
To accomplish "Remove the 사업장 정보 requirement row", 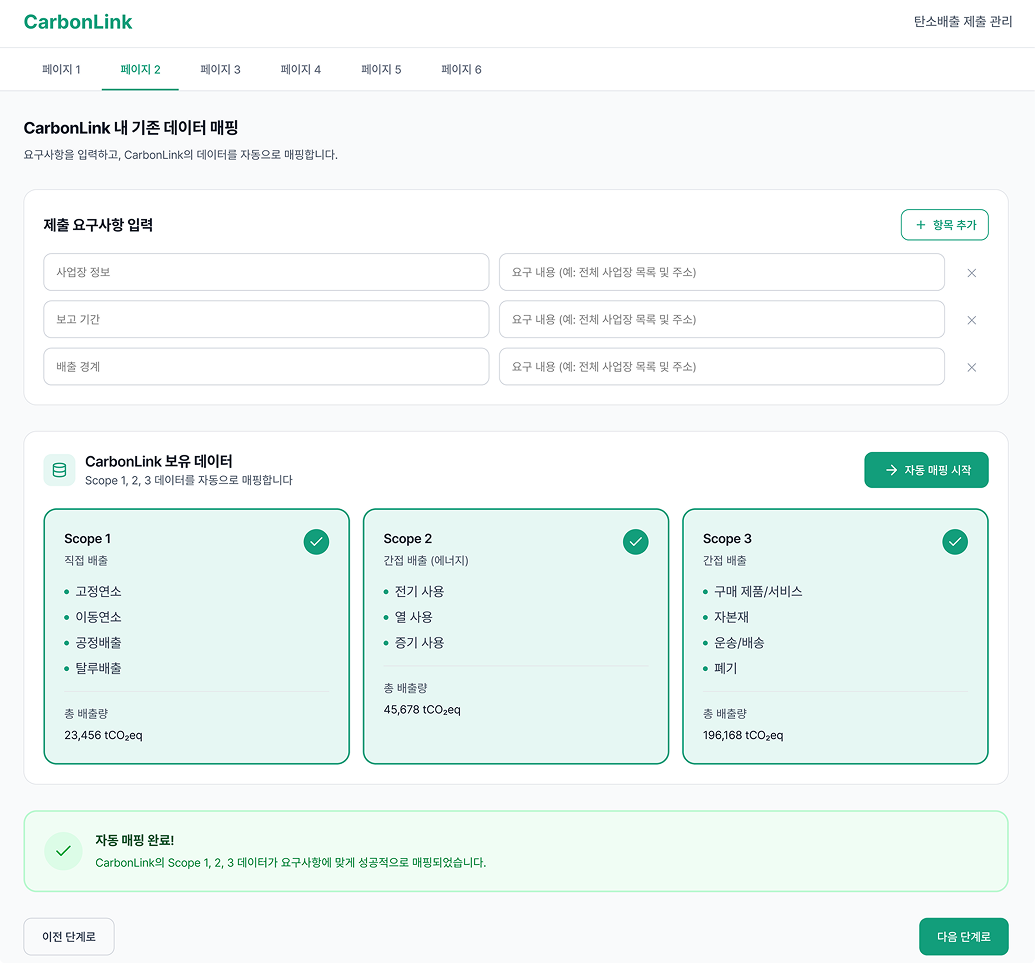I will click(971, 272).
